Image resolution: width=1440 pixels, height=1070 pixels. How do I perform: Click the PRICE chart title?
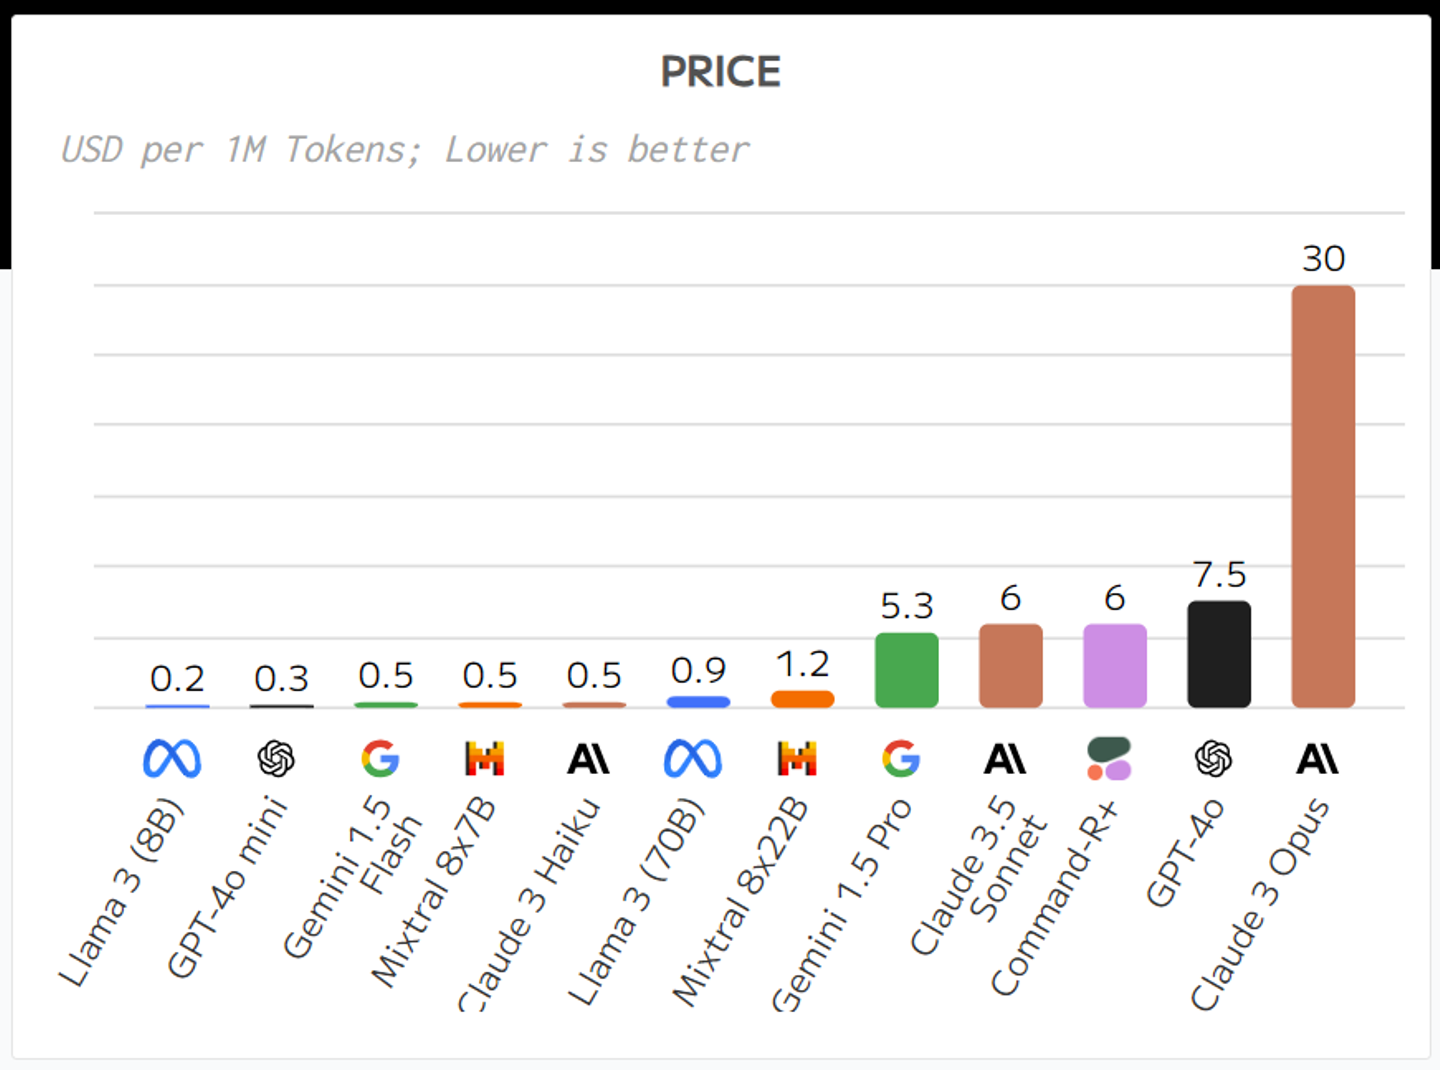pyautogui.click(x=720, y=72)
